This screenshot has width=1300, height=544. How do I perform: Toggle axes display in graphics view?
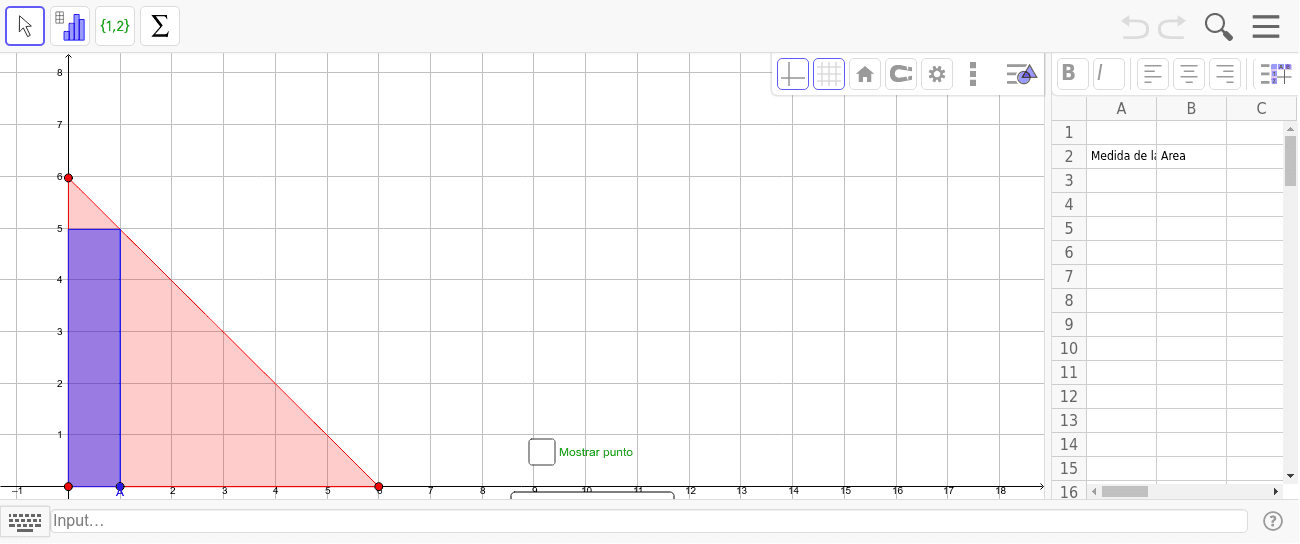(793, 74)
